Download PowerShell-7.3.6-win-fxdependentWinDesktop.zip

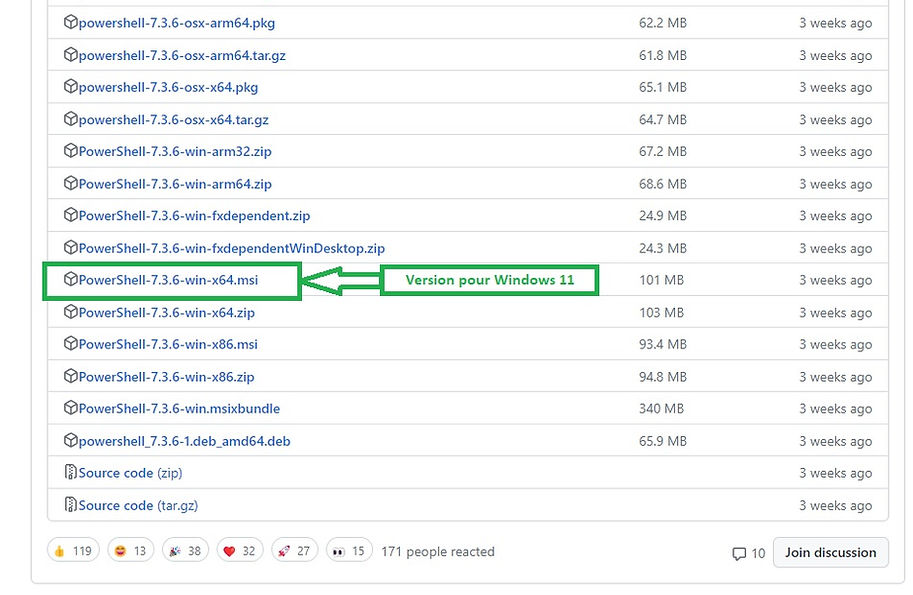pyautogui.click(x=232, y=249)
